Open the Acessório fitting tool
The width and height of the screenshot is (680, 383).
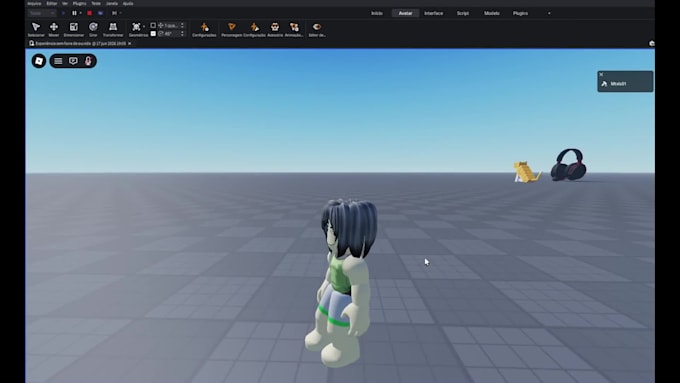coord(275,29)
